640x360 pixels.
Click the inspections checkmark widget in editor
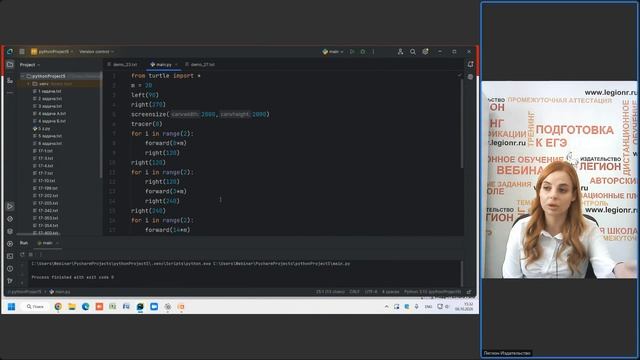(460, 76)
